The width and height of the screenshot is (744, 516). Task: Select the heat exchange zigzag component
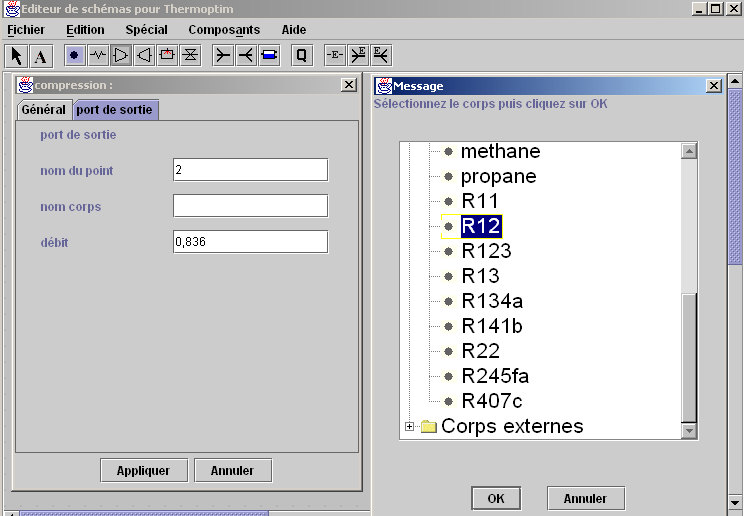(x=98, y=56)
